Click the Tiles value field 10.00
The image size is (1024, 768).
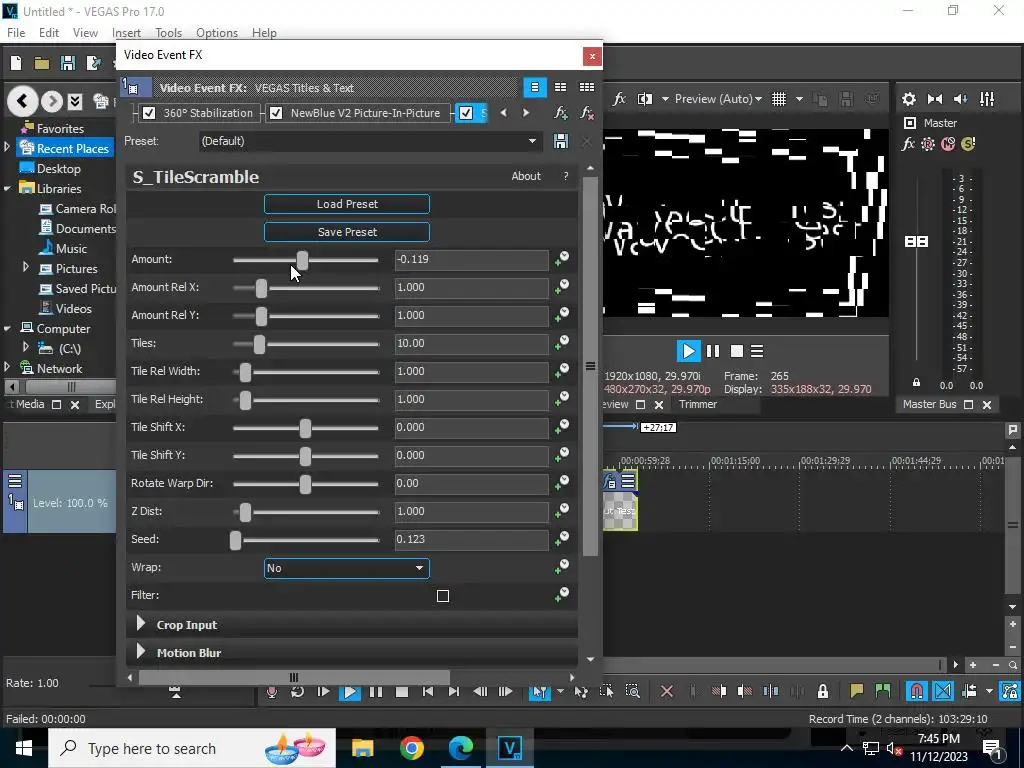[x=472, y=344]
